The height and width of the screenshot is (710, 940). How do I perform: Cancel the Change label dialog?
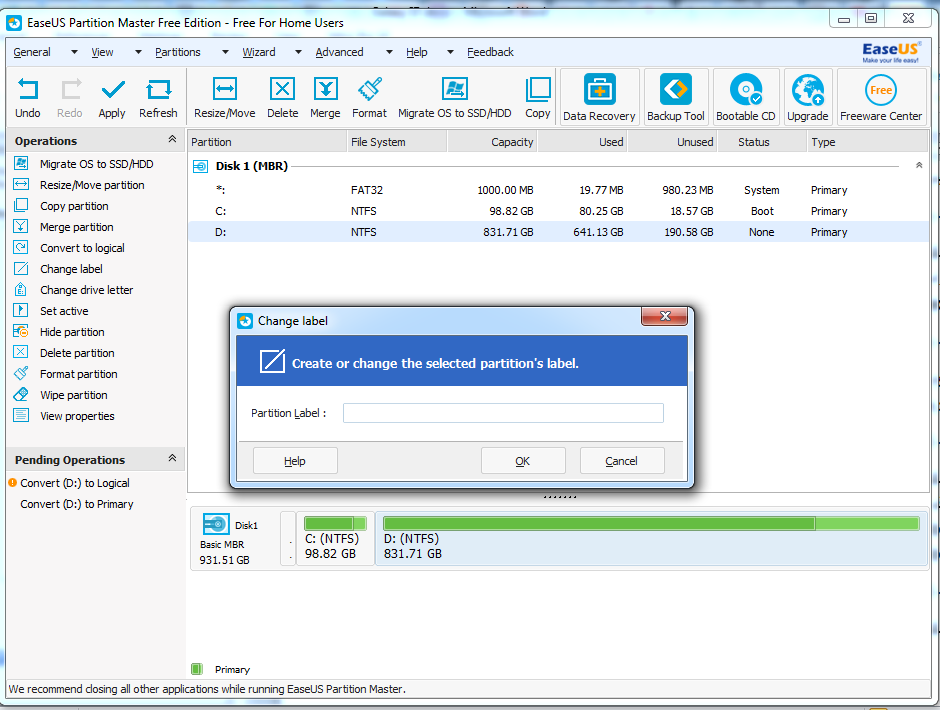tap(622, 461)
